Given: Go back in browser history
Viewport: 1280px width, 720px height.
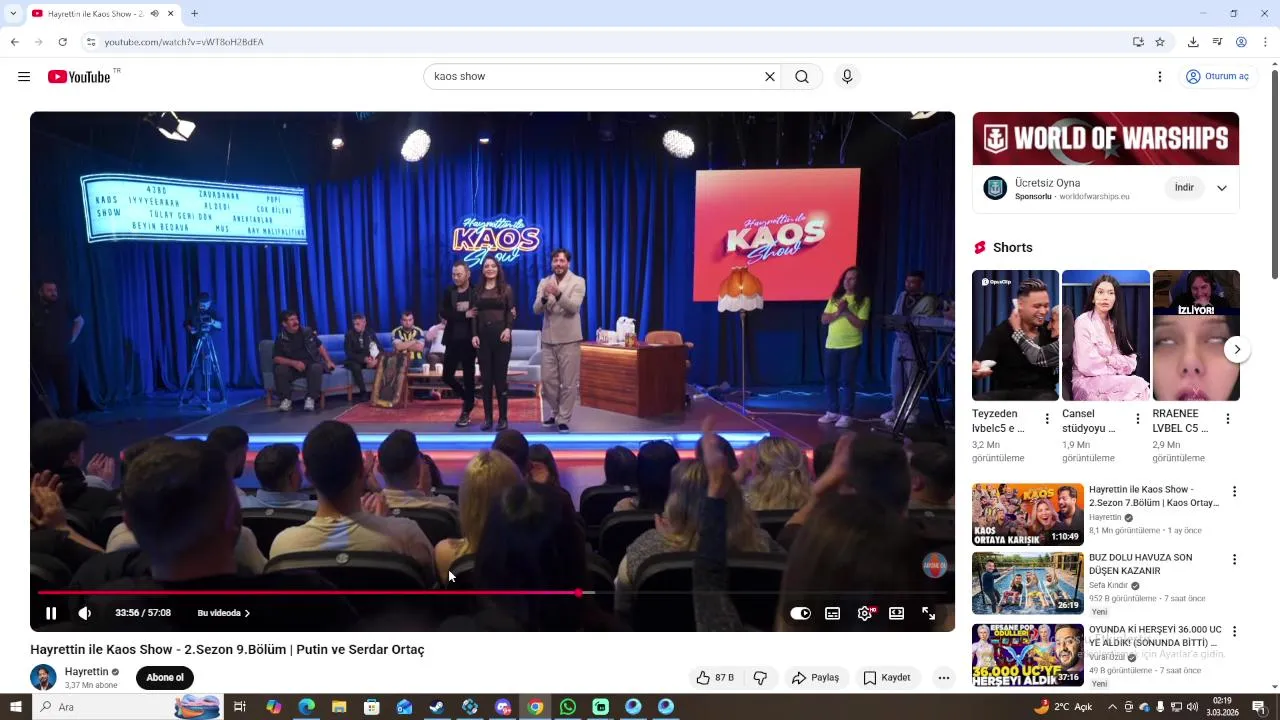Looking at the screenshot, I should (14, 42).
